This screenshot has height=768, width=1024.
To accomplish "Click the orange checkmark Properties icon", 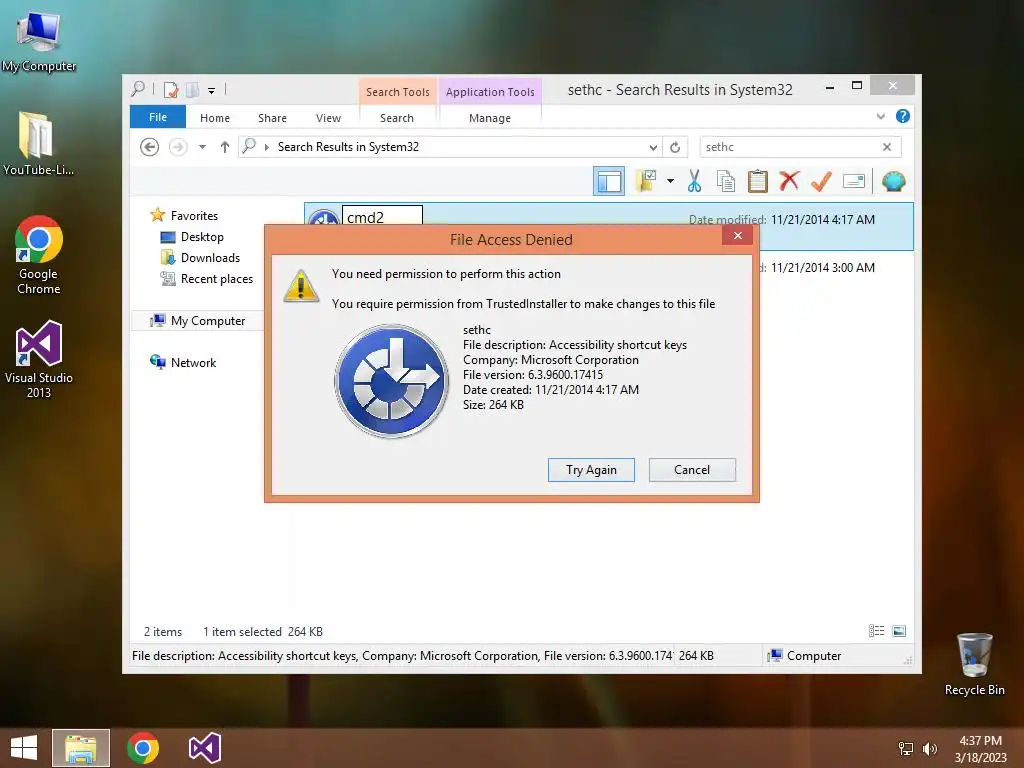I will tap(821, 181).
